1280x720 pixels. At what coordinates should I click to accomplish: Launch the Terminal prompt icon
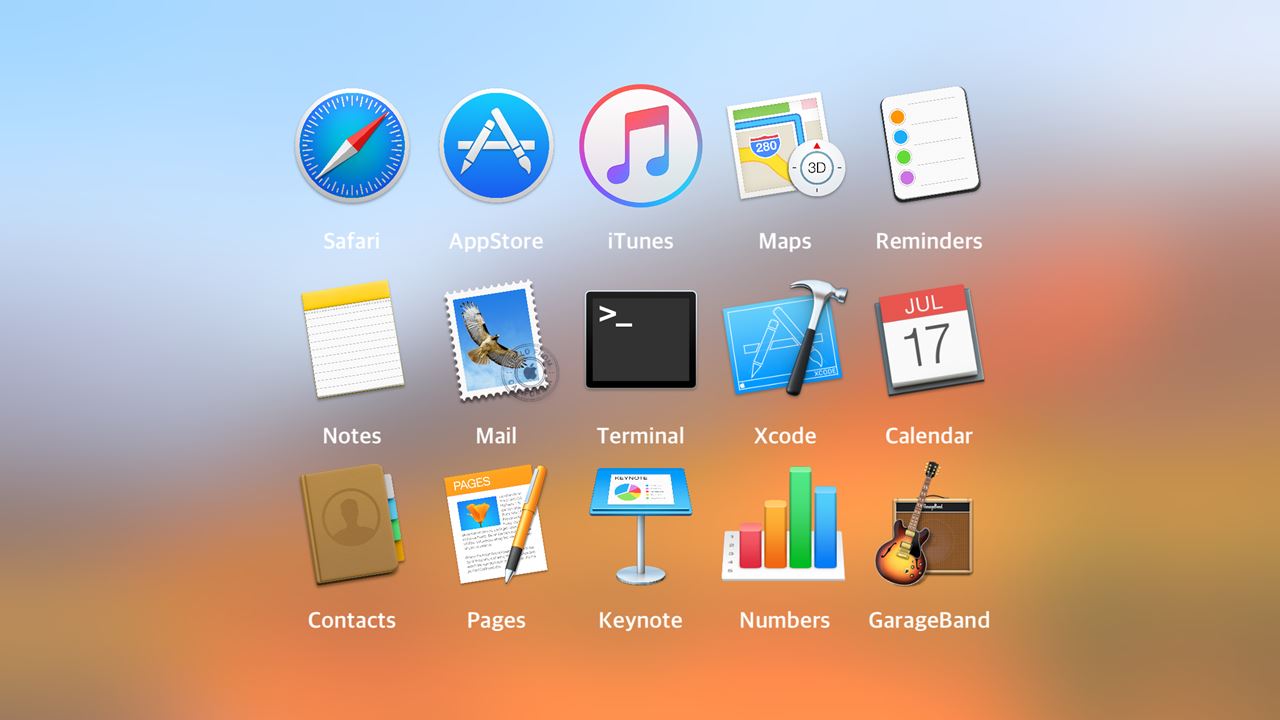coord(641,340)
